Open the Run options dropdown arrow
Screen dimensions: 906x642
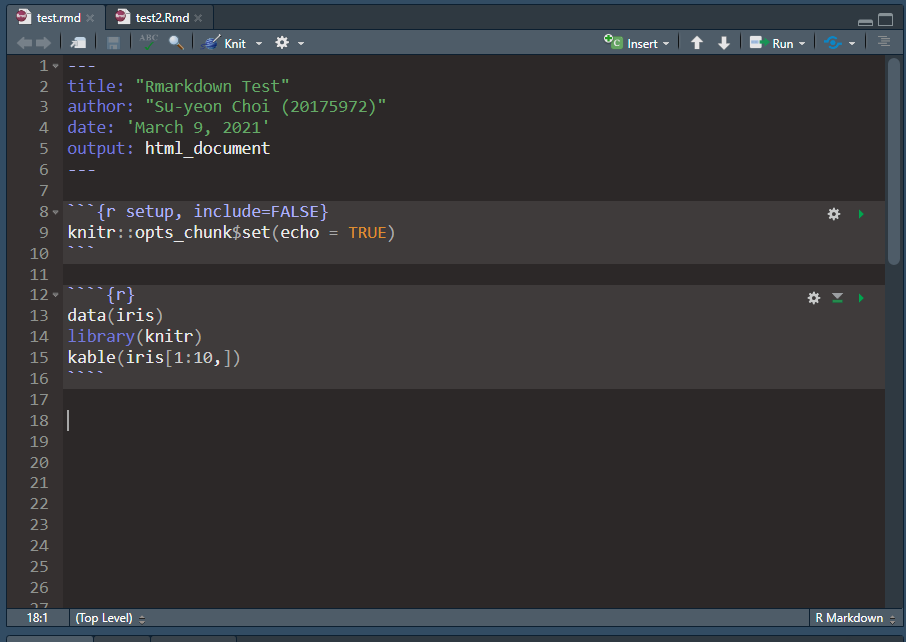click(802, 44)
